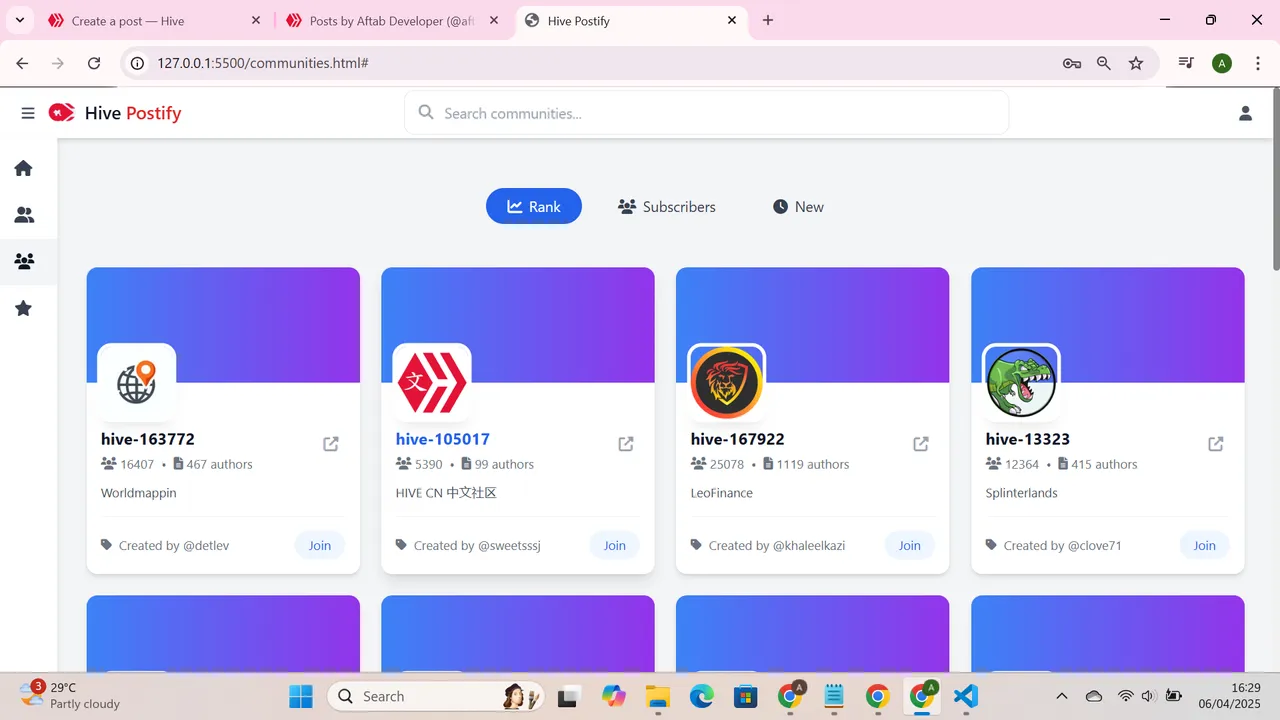This screenshot has height=720, width=1280.
Task: Open the user profile icon in header
Action: pyautogui.click(x=1245, y=113)
